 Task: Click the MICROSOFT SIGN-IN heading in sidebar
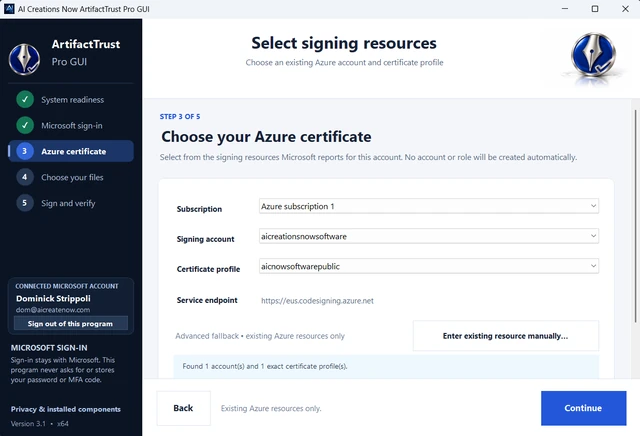click(x=49, y=348)
